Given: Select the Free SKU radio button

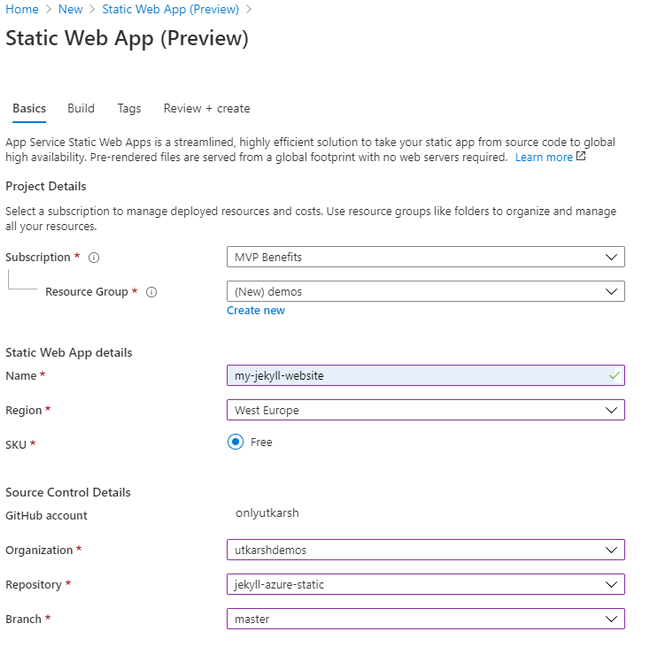Looking at the screenshot, I should (236, 442).
